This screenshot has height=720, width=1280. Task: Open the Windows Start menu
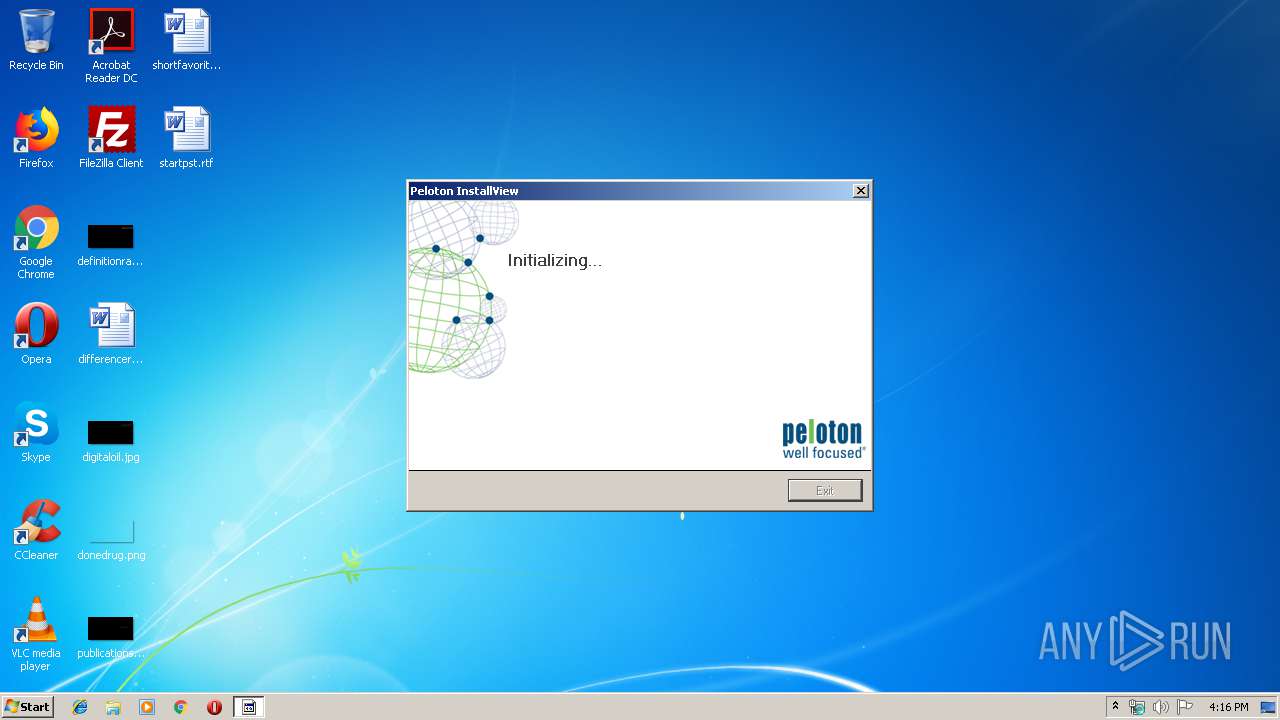tap(28, 707)
